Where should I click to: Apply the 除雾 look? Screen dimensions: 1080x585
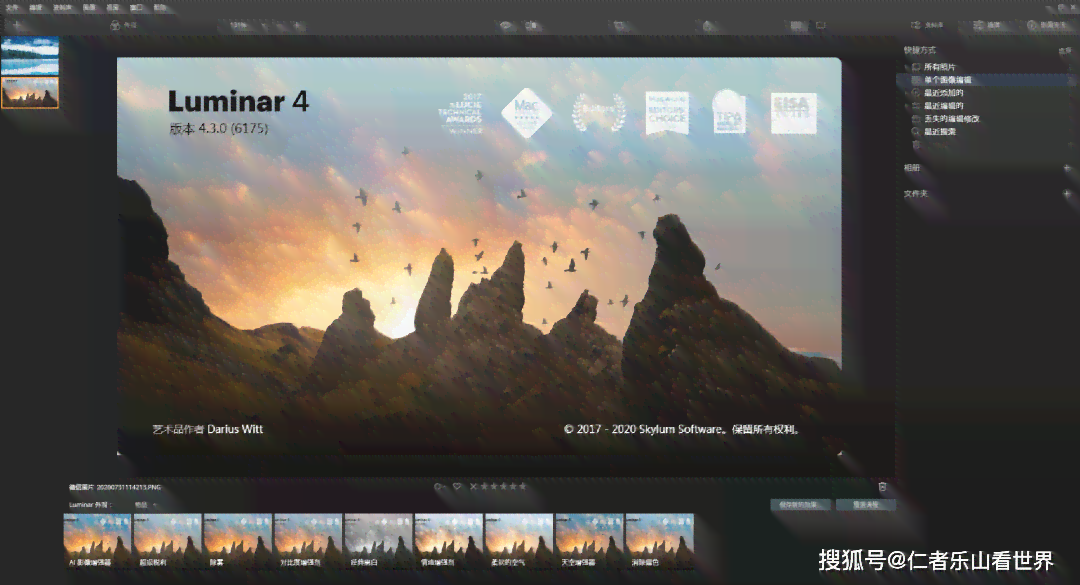coord(238,541)
